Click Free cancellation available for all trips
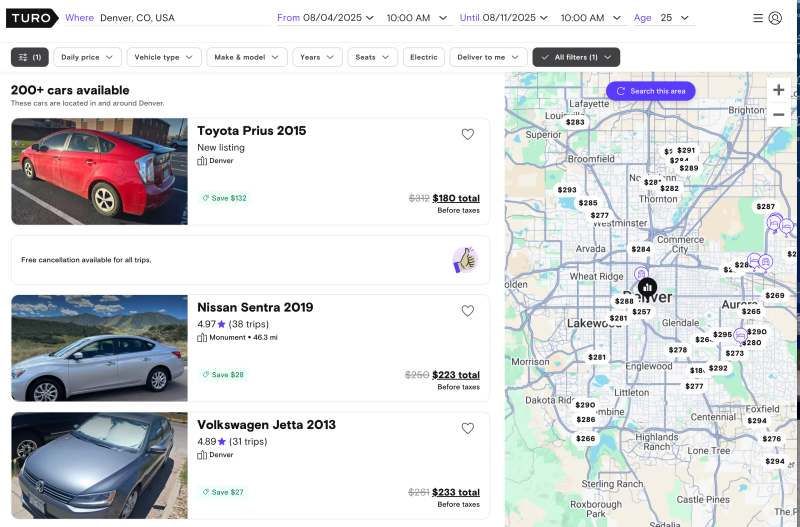This screenshot has height=527, width=800. [x=86, y=260]
